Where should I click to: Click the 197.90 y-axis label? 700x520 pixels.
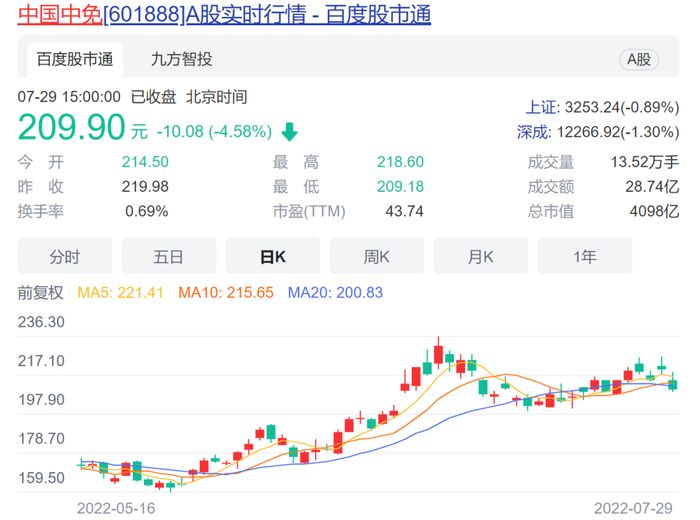pyautogui.click(x=41, y=399)
